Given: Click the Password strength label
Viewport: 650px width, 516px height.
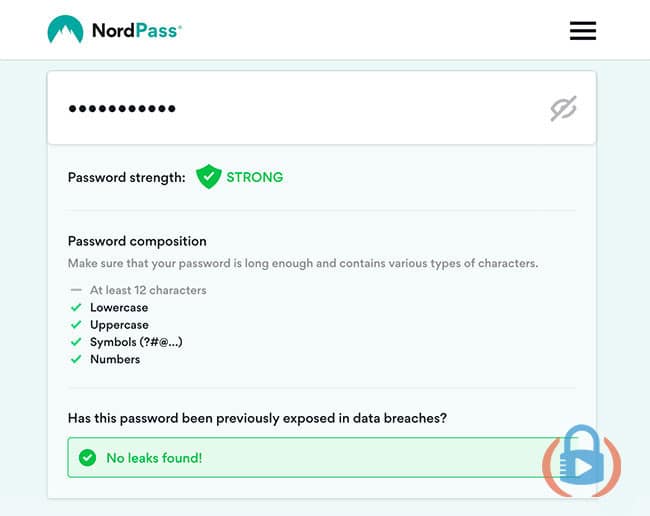Looking at the screenshot, I should coord(126,177).
